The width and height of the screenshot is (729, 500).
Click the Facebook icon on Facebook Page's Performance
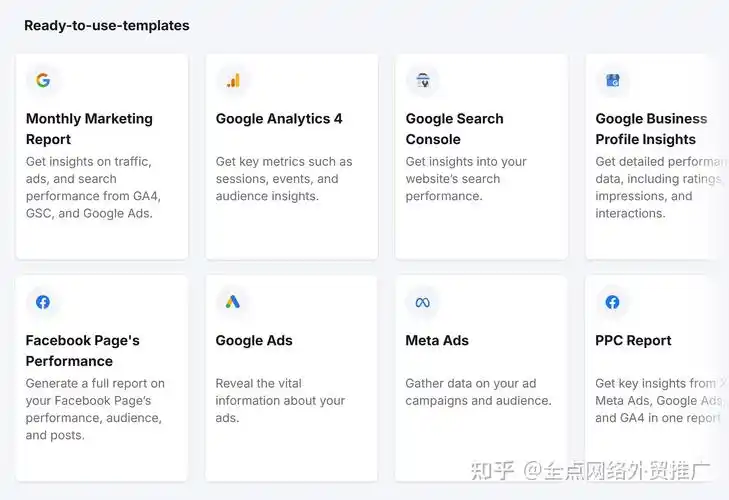click(x=43, y=302)
